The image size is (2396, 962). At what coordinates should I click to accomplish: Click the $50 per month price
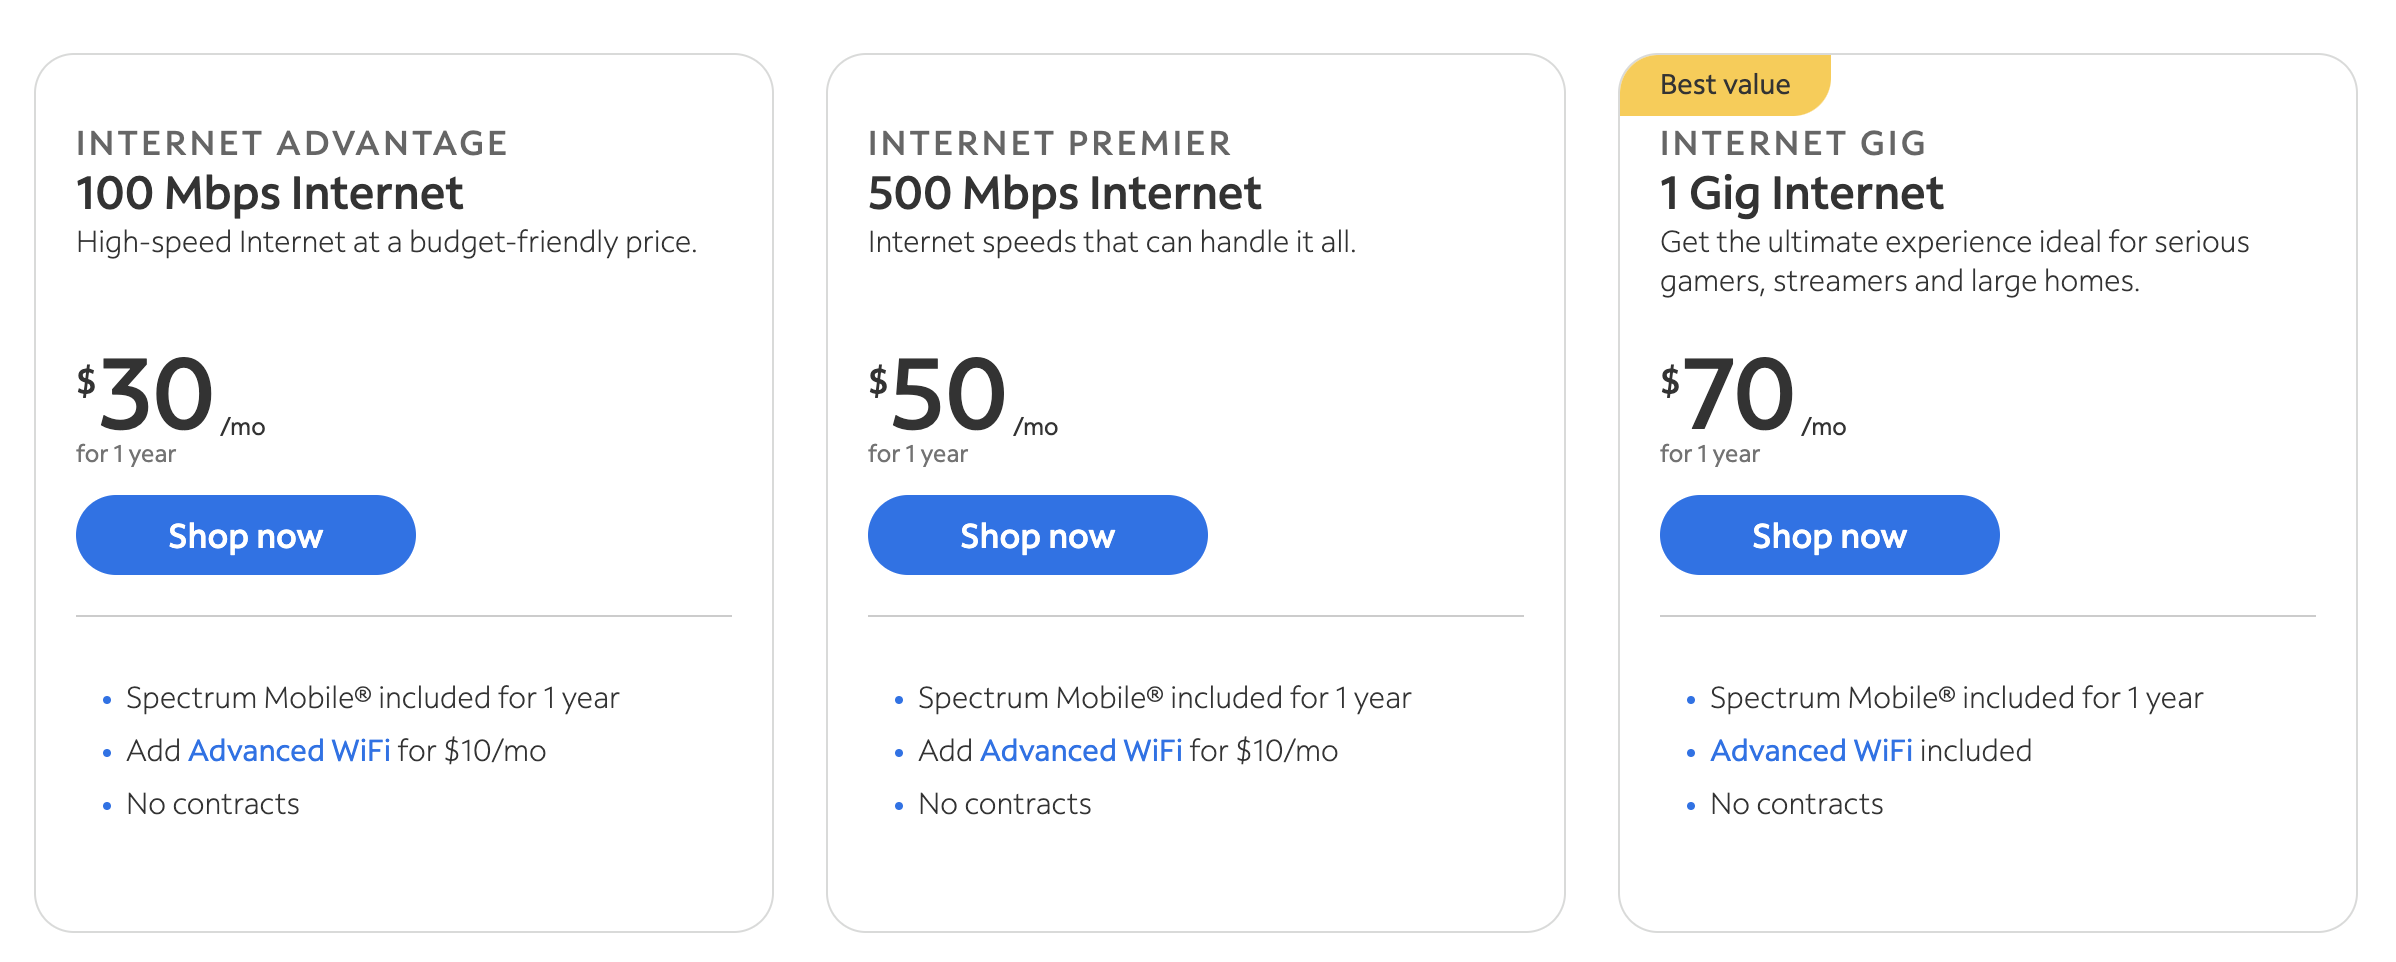point(963,396)
